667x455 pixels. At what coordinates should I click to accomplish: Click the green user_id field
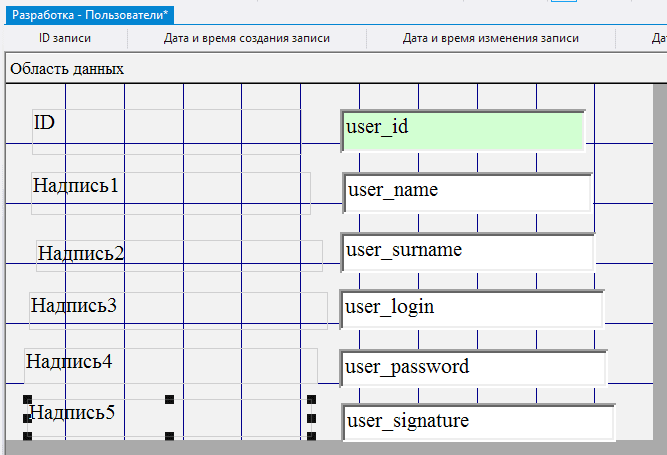[x=463, y=130]
